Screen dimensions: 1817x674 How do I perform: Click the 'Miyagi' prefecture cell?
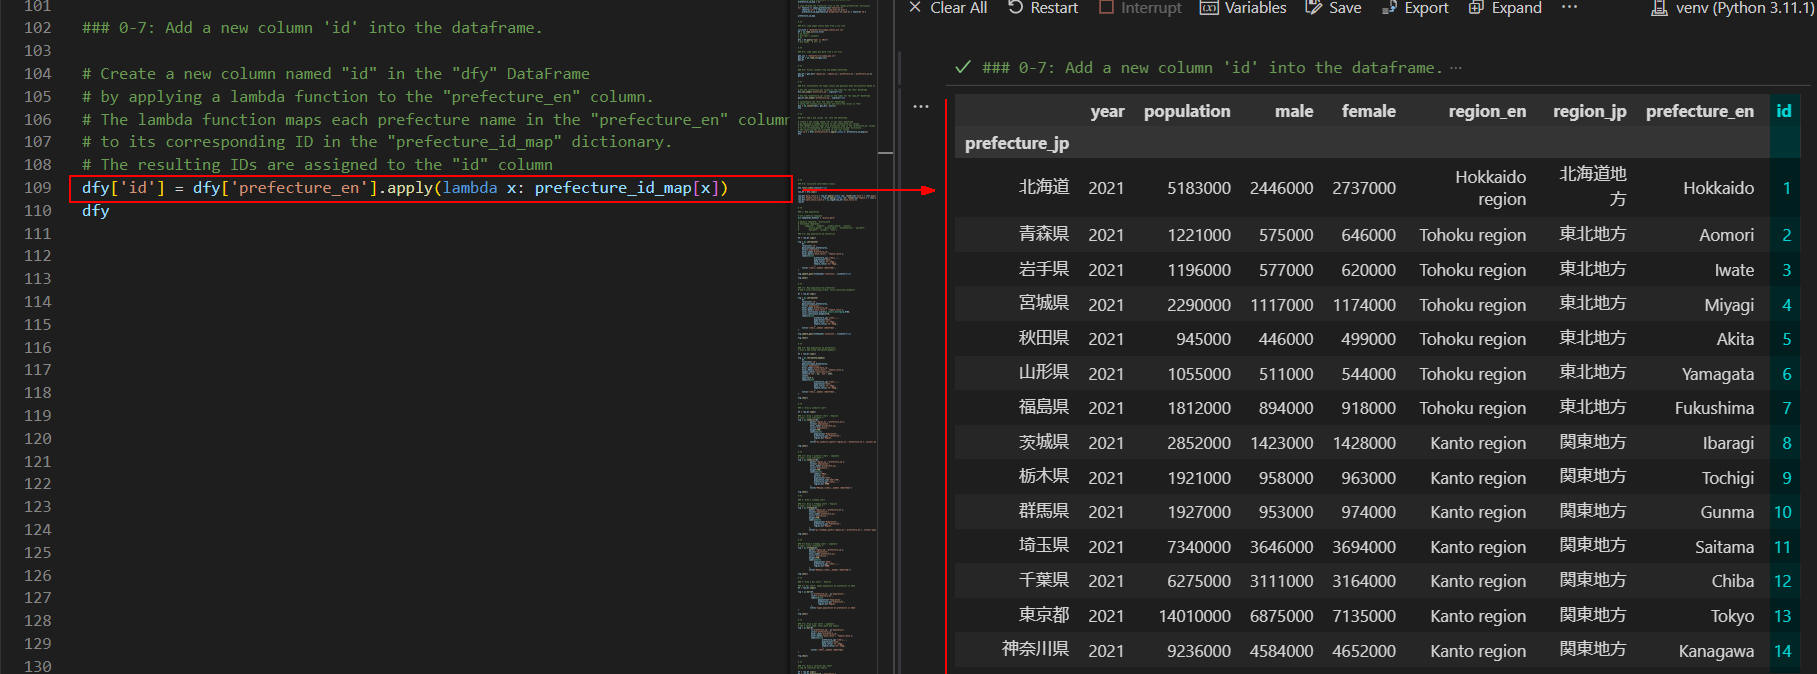coord(1729,305)
